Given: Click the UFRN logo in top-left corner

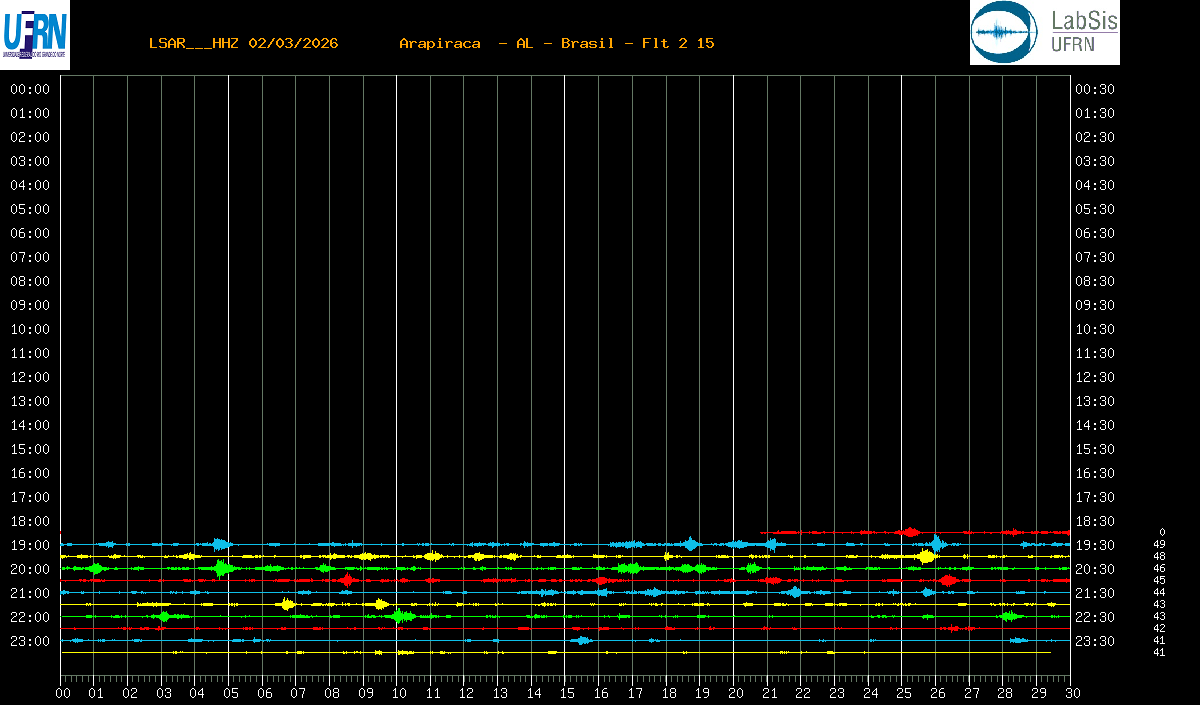Looking at the screenshot, I should pos(35,35).
